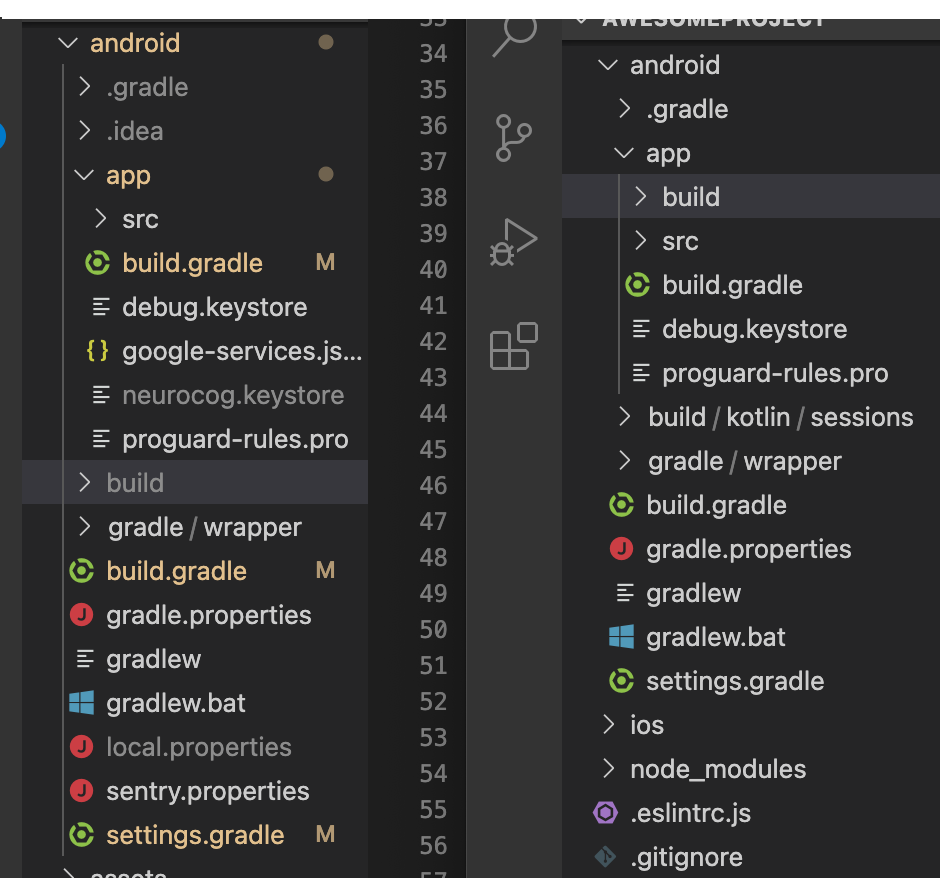Click the Java icon beside gradle.properties
Viewport: 940px width, 878px height.
point(81,614)
